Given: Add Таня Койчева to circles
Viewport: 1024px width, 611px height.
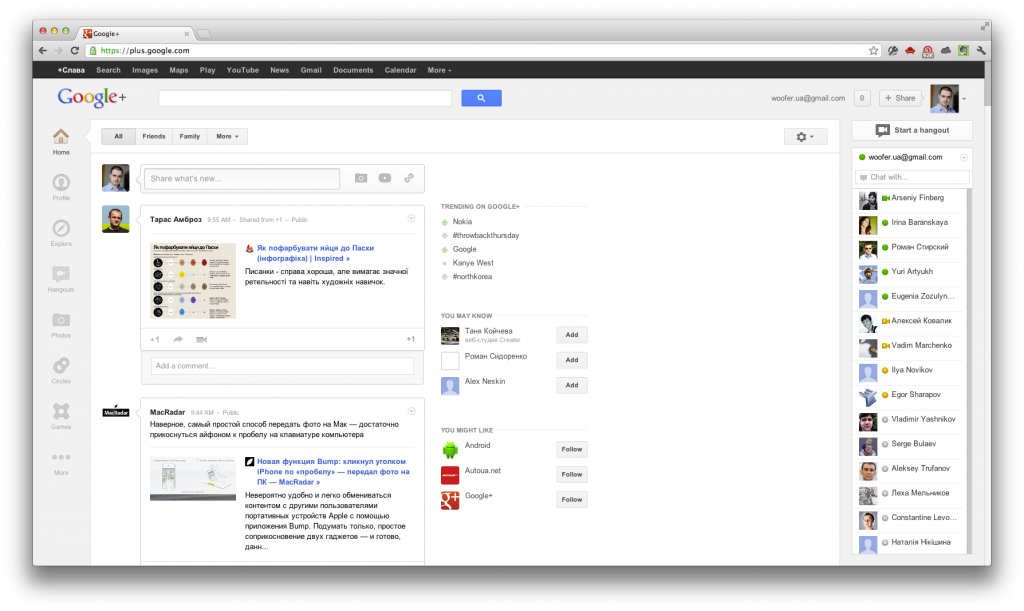Looking at the screenshot, I should [571, 335].
